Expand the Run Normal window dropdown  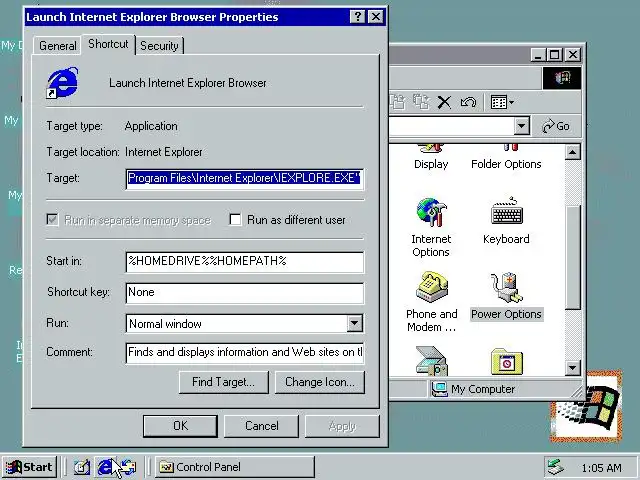point(354,324)
